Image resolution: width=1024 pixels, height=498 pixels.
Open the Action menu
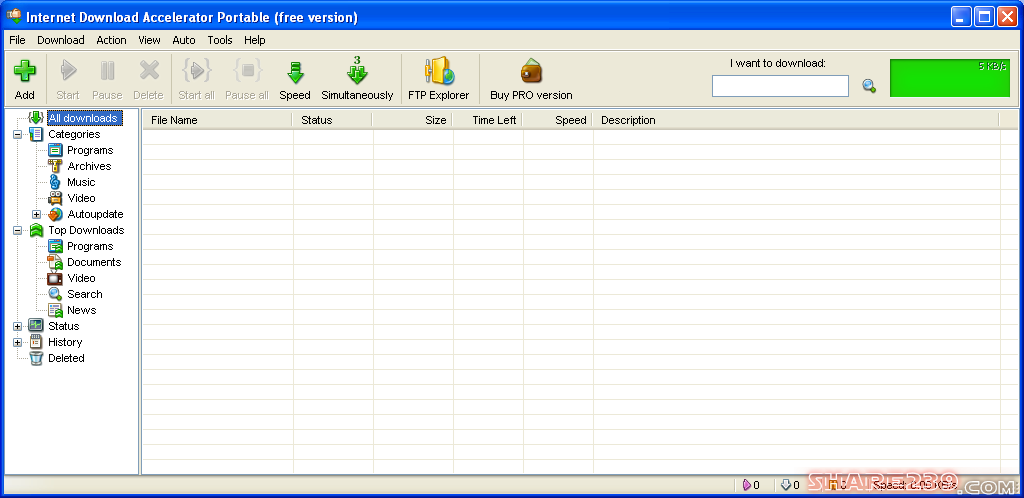pyautogui.click(x=112, y=40)
